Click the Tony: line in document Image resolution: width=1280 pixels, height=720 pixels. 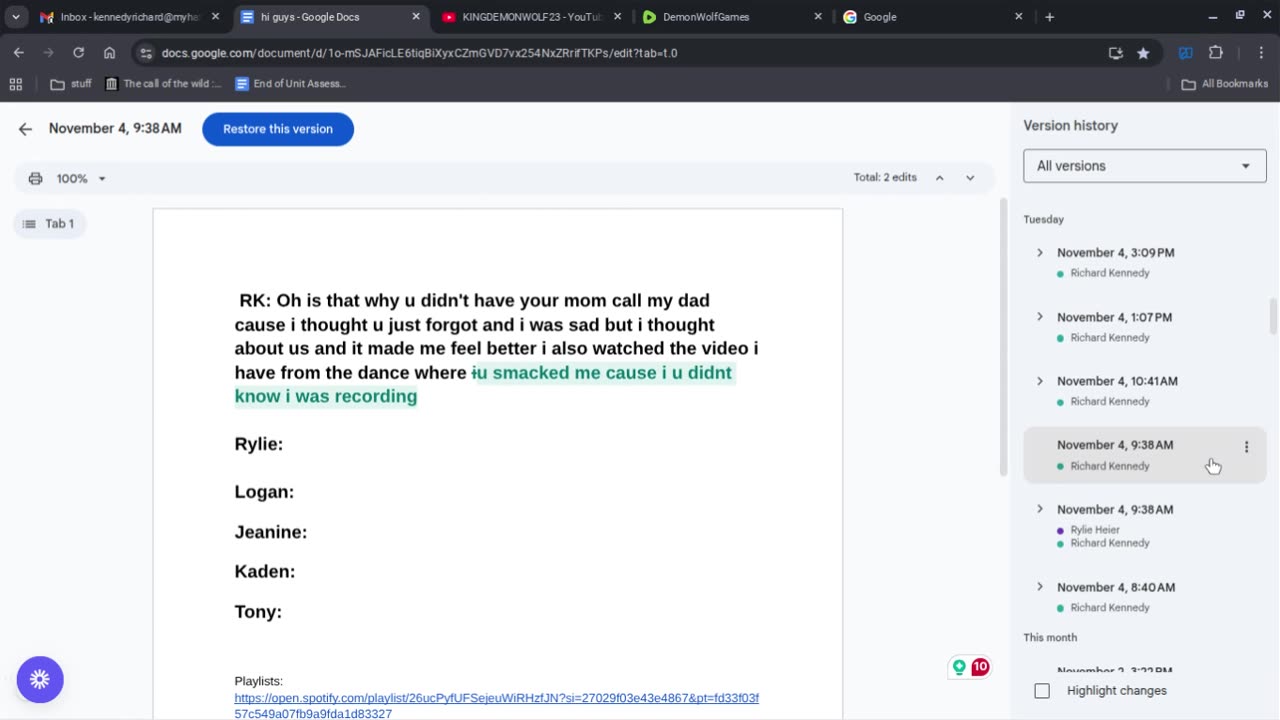[x=258, y=612]
